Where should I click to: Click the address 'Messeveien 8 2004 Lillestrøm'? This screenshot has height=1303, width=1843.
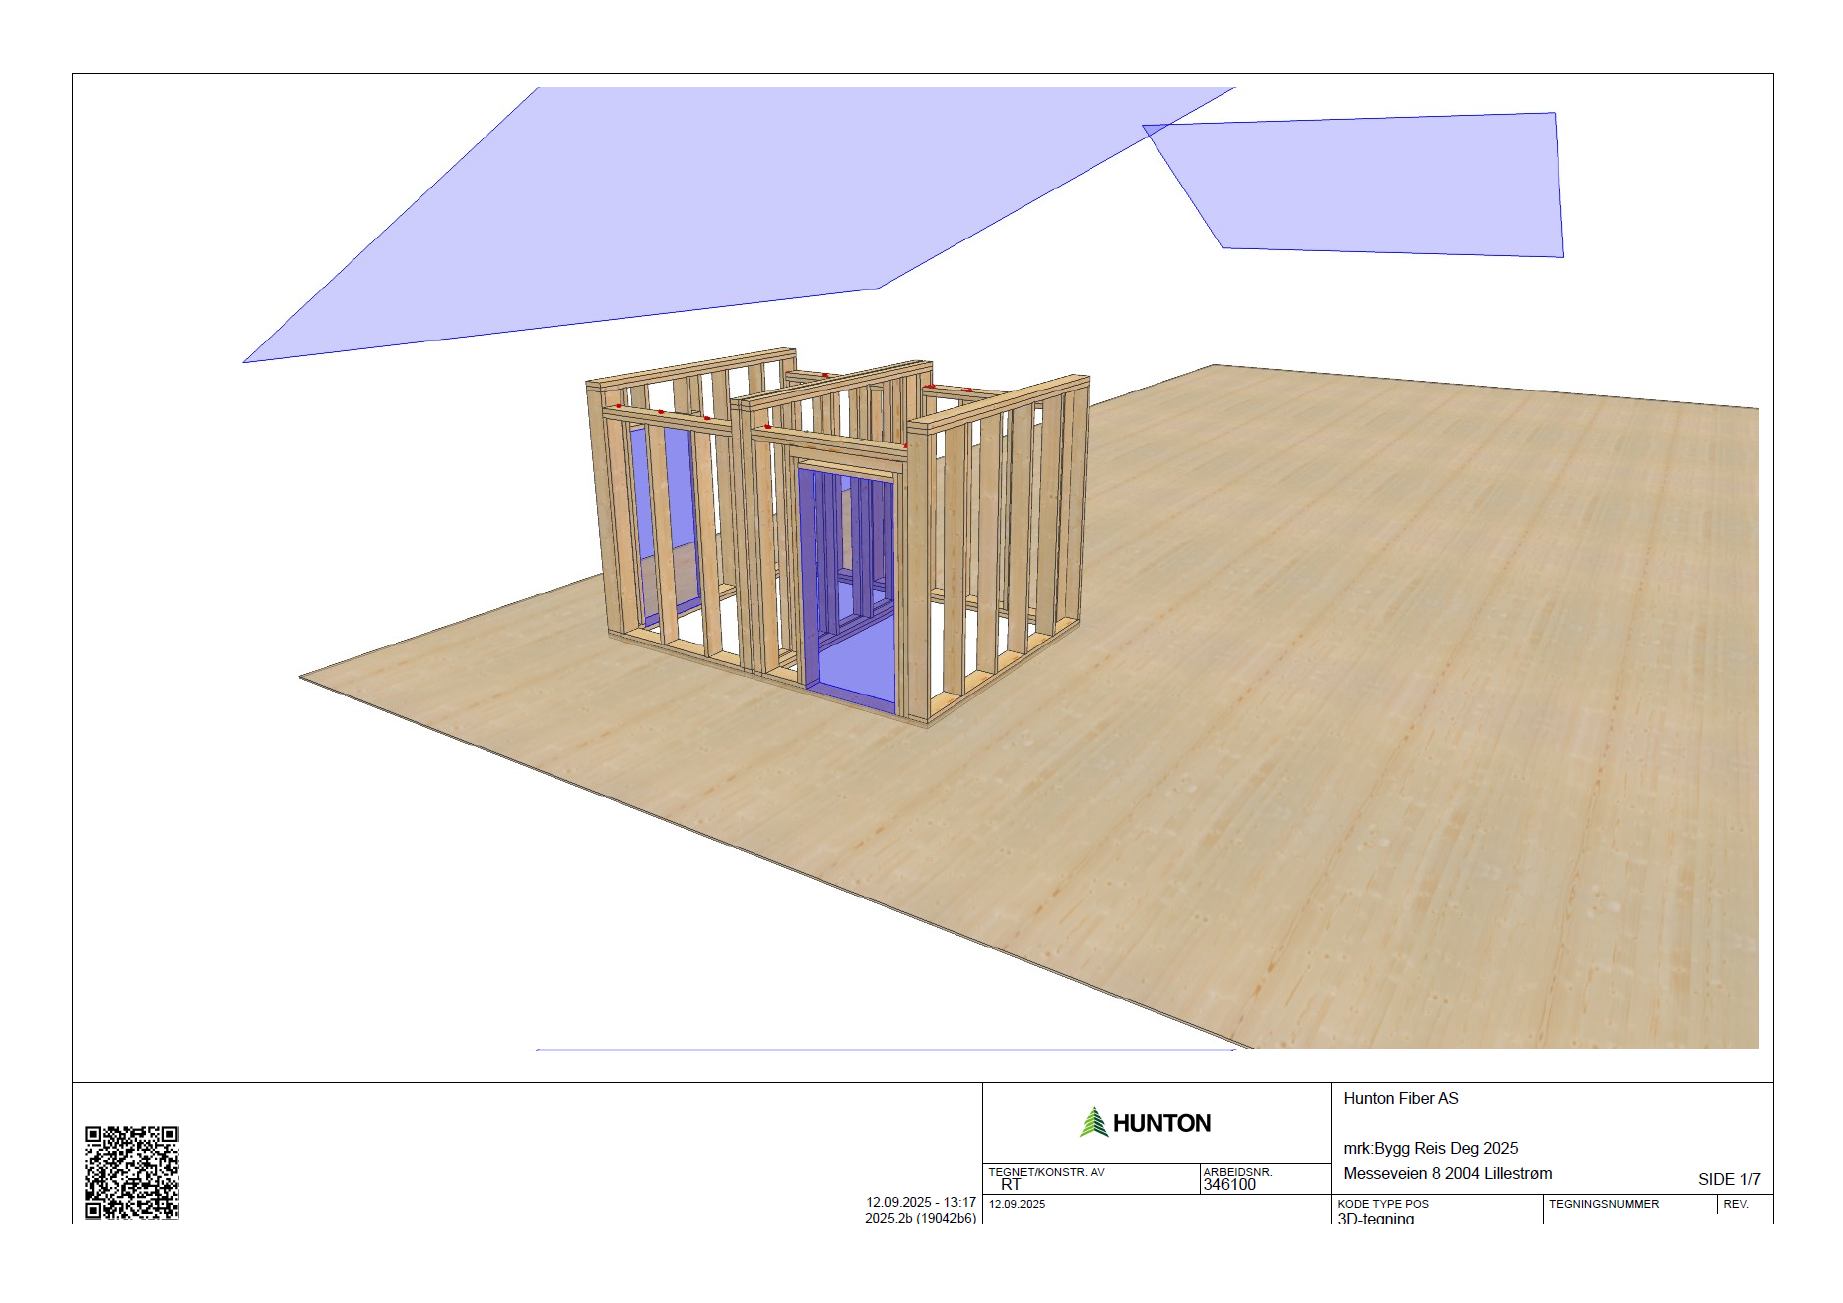click(1447, 1173)
